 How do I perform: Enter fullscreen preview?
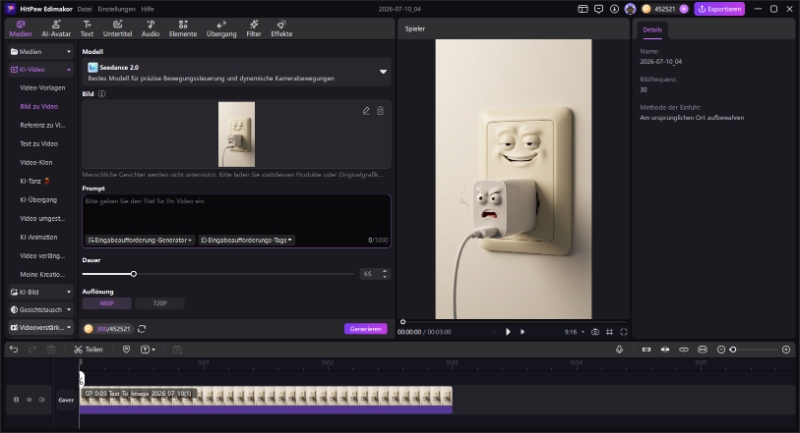click(623, 332)
